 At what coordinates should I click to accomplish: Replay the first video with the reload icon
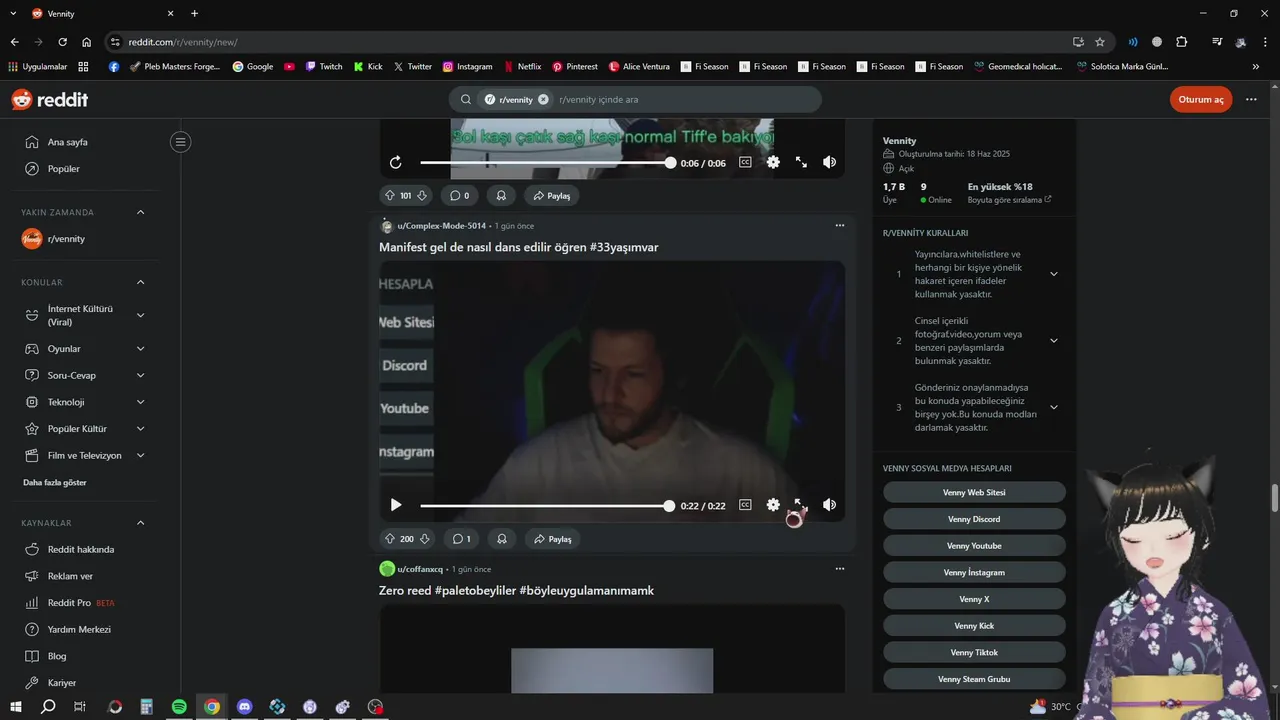coord(396,162)
